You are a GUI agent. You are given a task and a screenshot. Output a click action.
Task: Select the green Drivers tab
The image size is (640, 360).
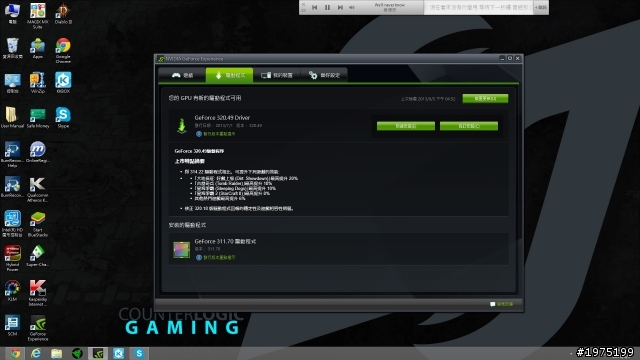pos(229,75)
